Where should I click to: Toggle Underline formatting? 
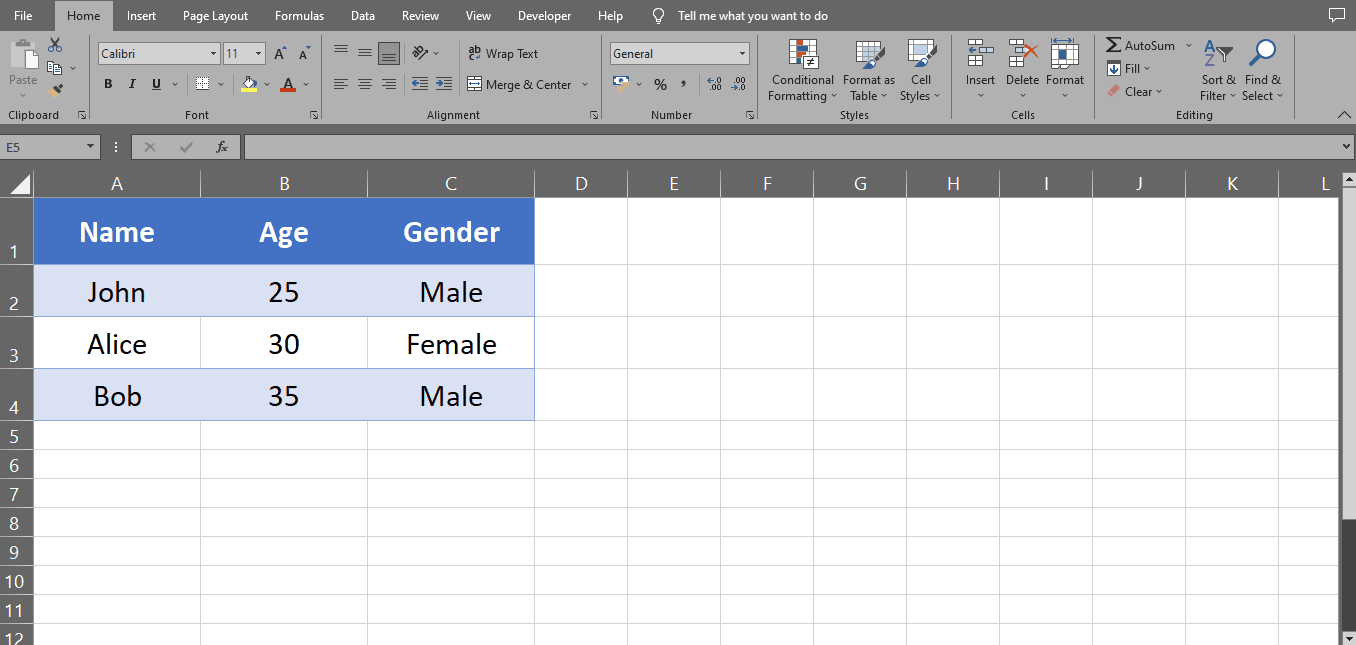point(154,84)
